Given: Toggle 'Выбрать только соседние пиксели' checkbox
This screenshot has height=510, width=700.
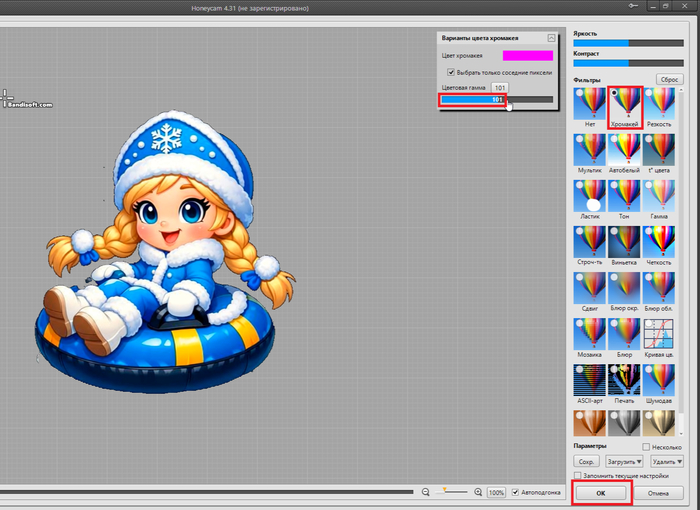Looking at the screenshot, I should 451,73.
